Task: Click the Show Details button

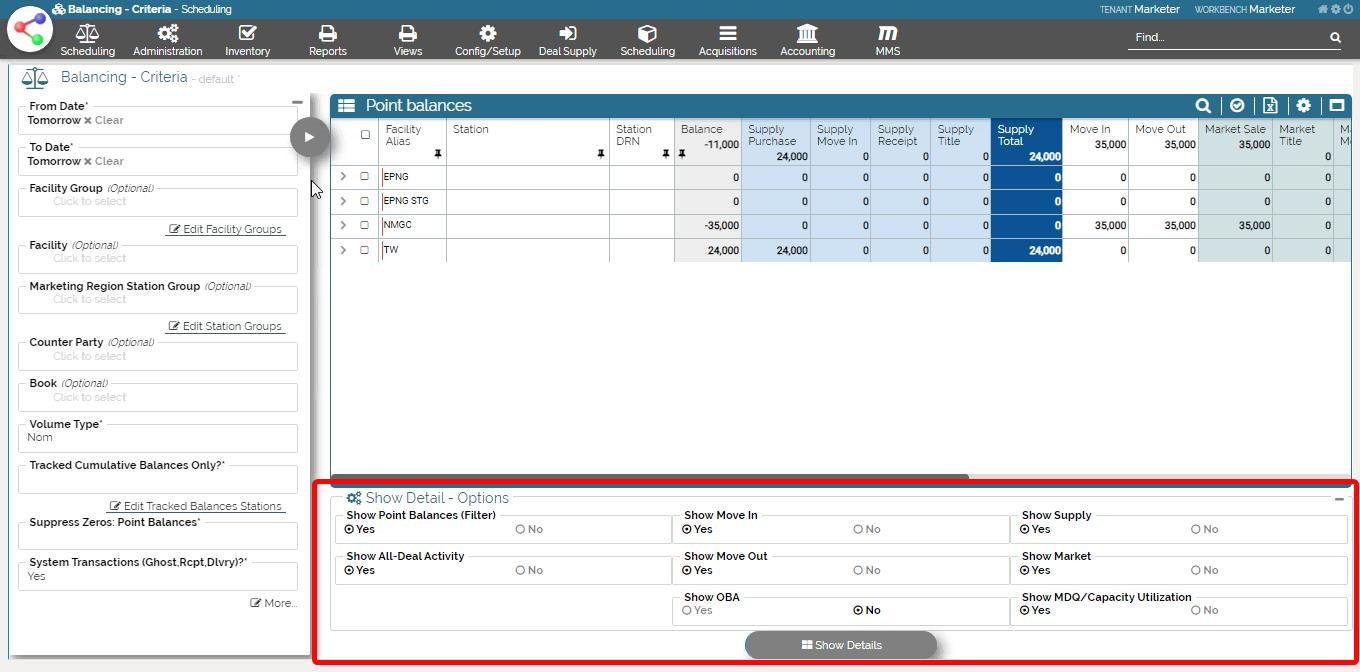Action: click(x=841, y=645)
